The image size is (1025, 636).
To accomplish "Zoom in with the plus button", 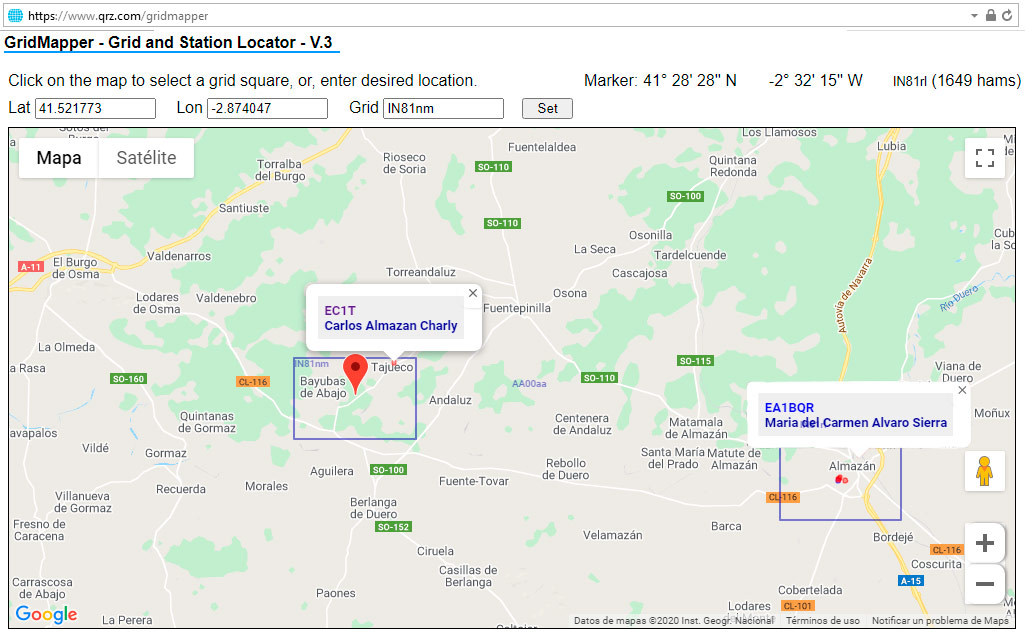I will [x=984, y=543].
